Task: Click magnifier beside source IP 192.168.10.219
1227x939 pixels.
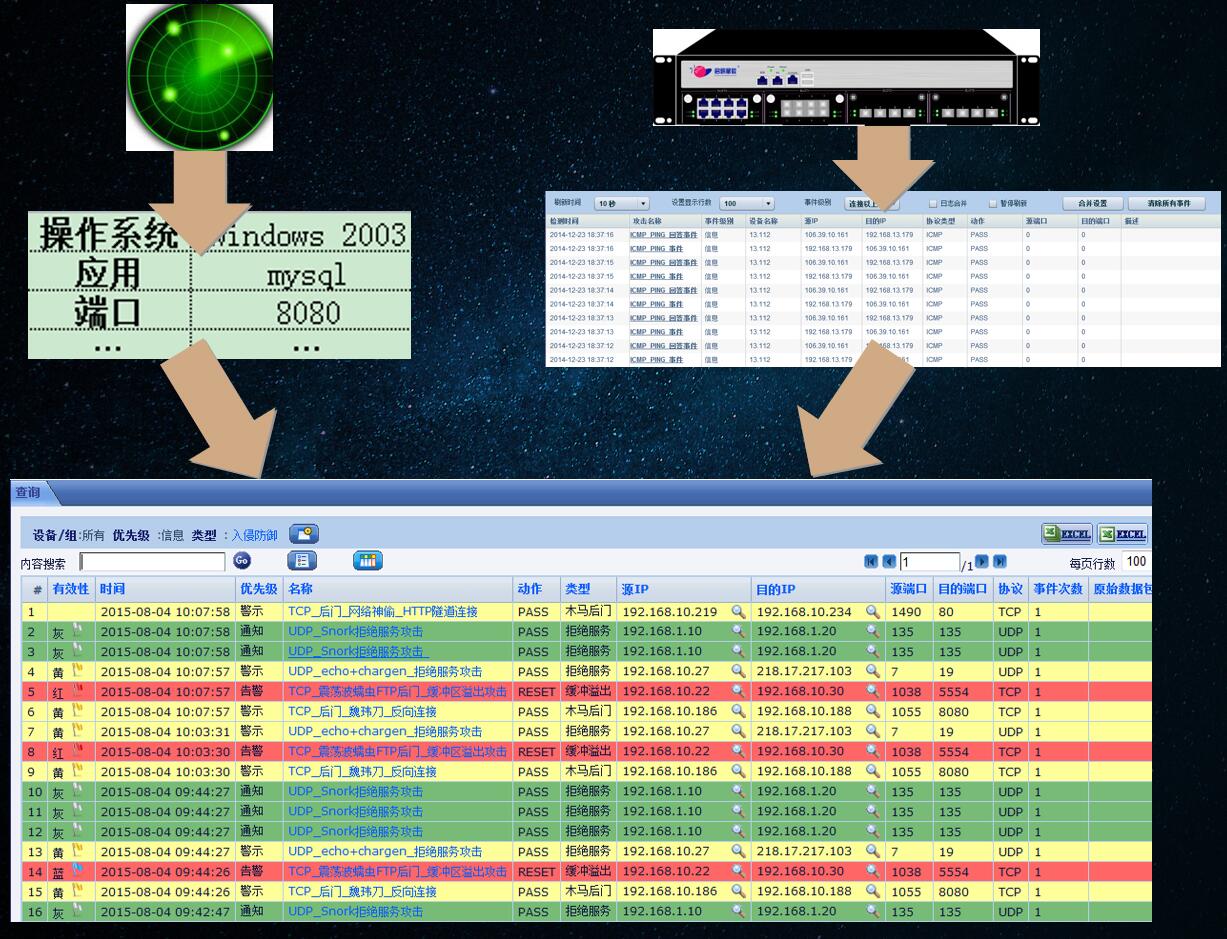Action: (x=738, y=611)
